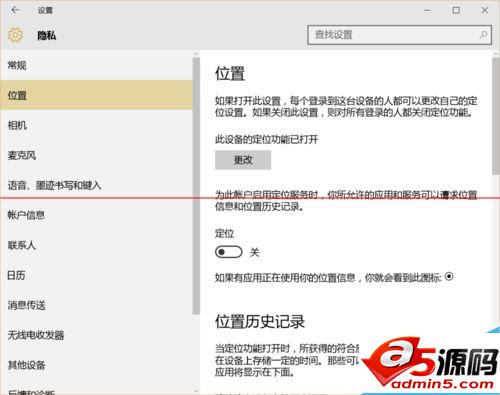Open the 其他设备 section
This screenshot has height=395, width=500.
coord(96,365)
